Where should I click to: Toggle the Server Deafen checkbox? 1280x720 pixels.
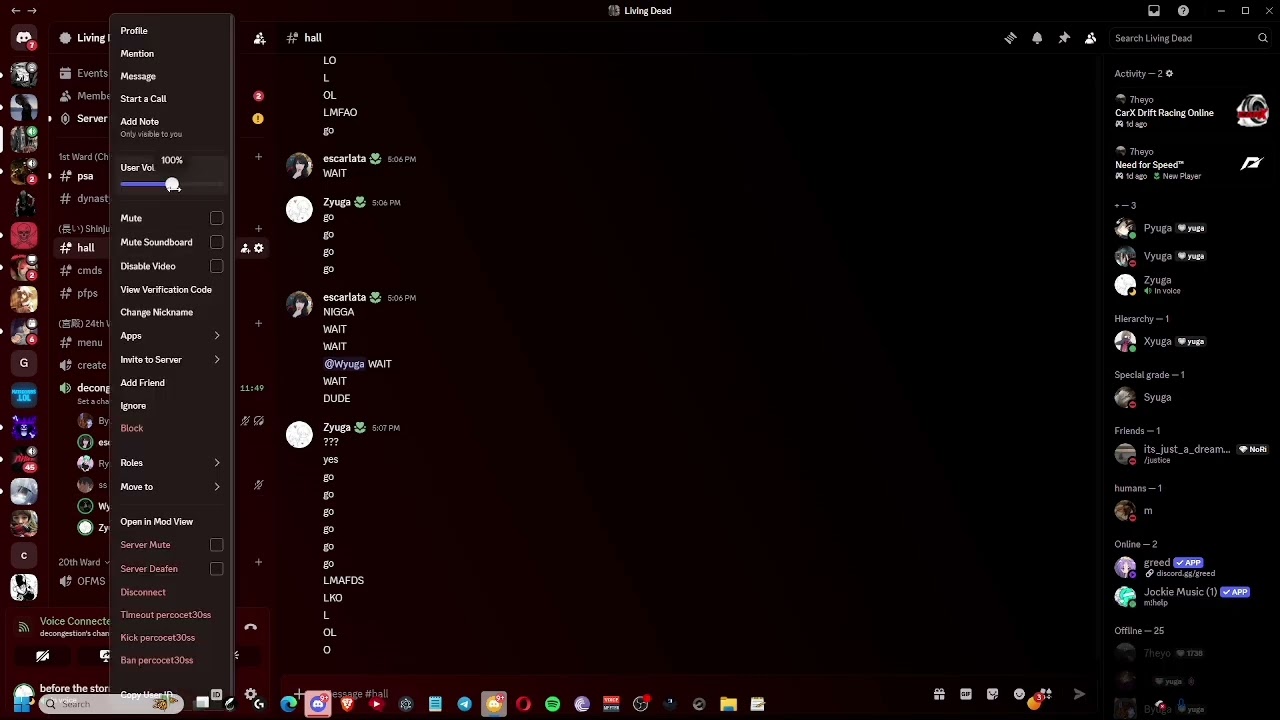216,569
